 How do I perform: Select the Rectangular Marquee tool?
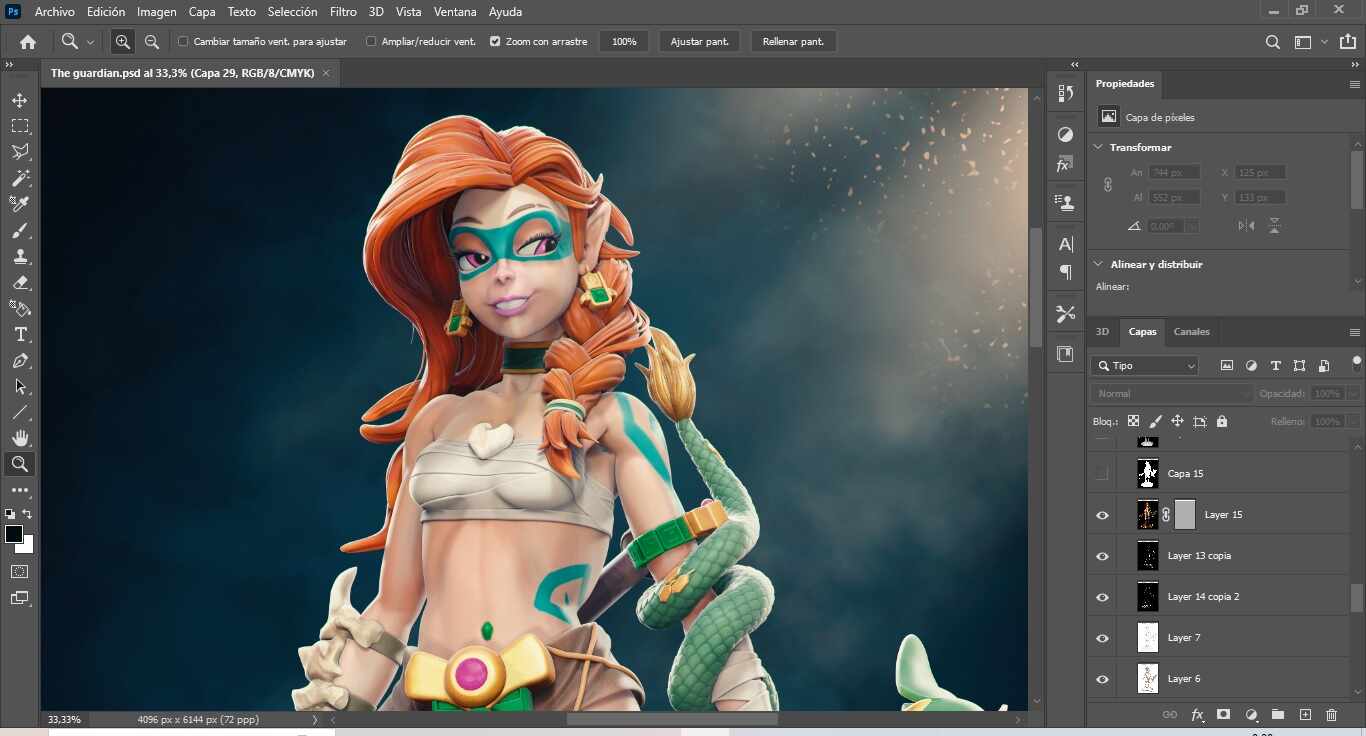(20, 127)
